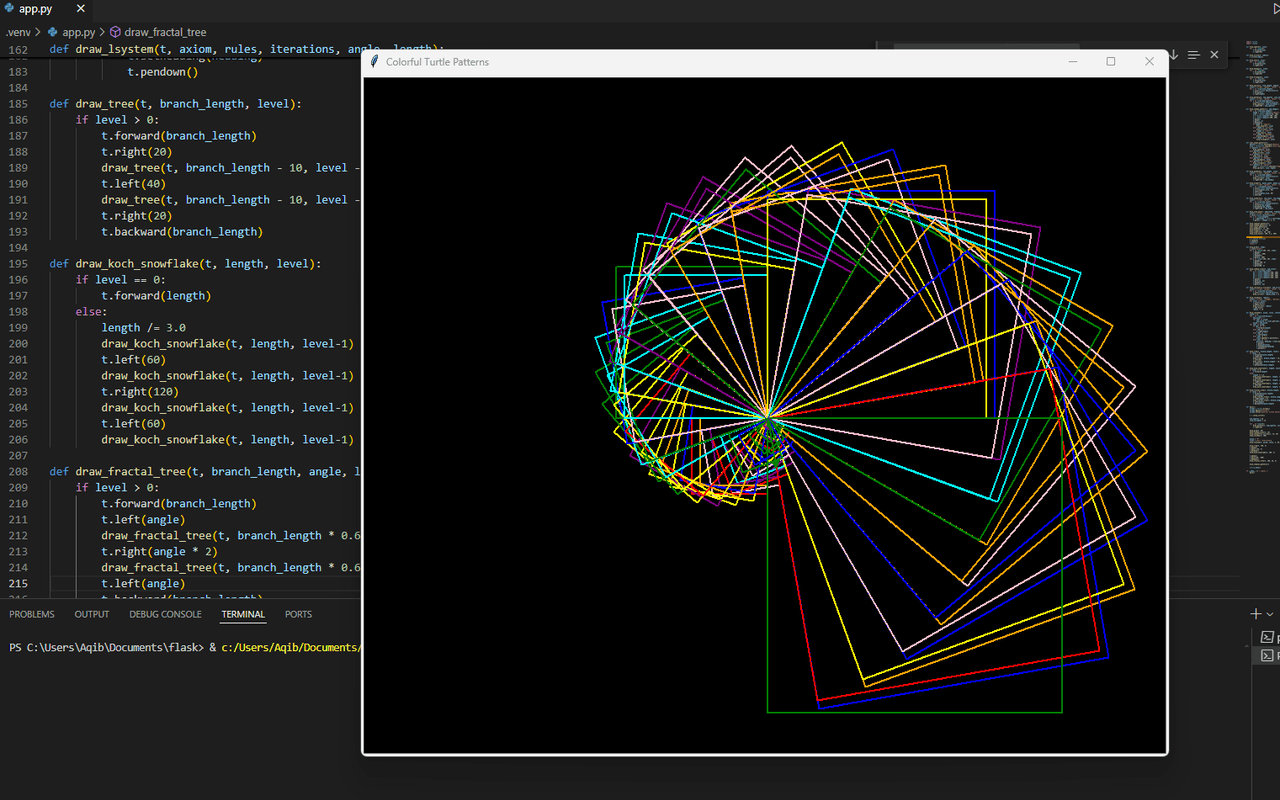The width and height of the screenshot is (1280, 800).
Task: Open the .venv breadcrumb folder
Action: [17, 32]
